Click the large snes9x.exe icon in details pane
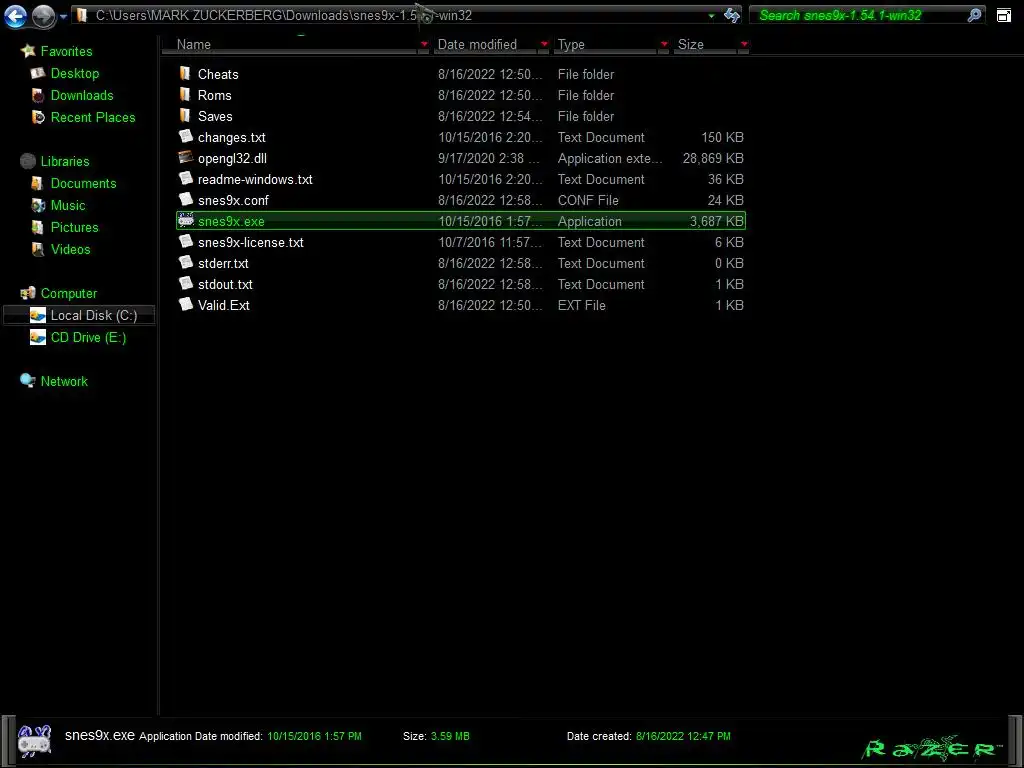 35,740
